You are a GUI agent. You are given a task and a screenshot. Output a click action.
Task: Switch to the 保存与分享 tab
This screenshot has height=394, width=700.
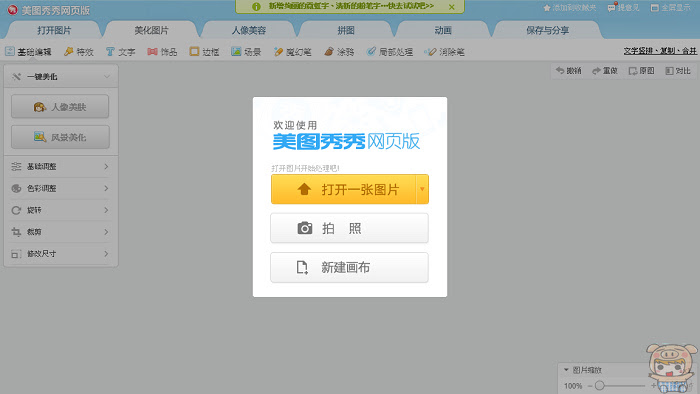[547, 30]
